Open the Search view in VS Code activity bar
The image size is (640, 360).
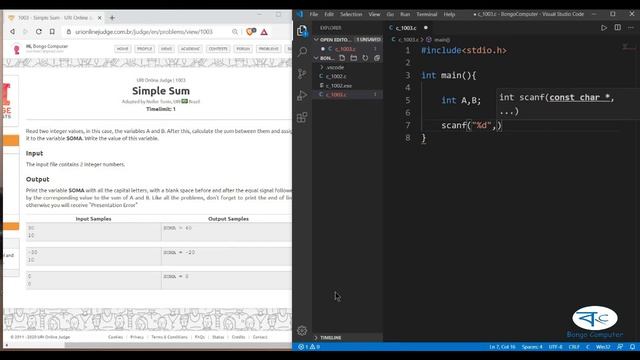tap(302, 52)
